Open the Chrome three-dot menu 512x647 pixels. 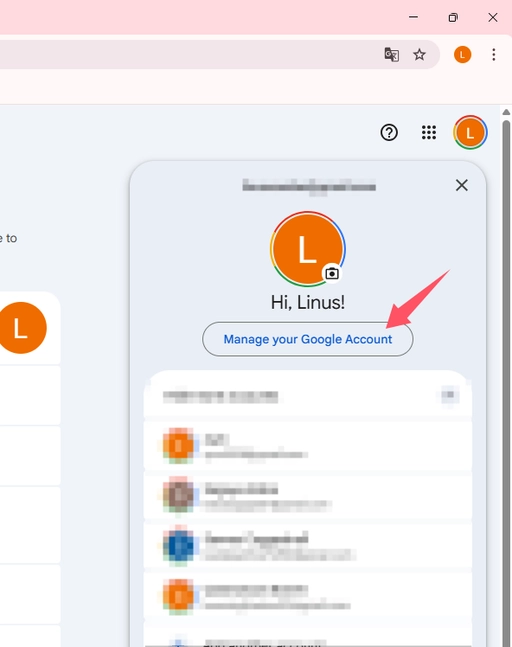pyautogui.click(x=493, y=54)
